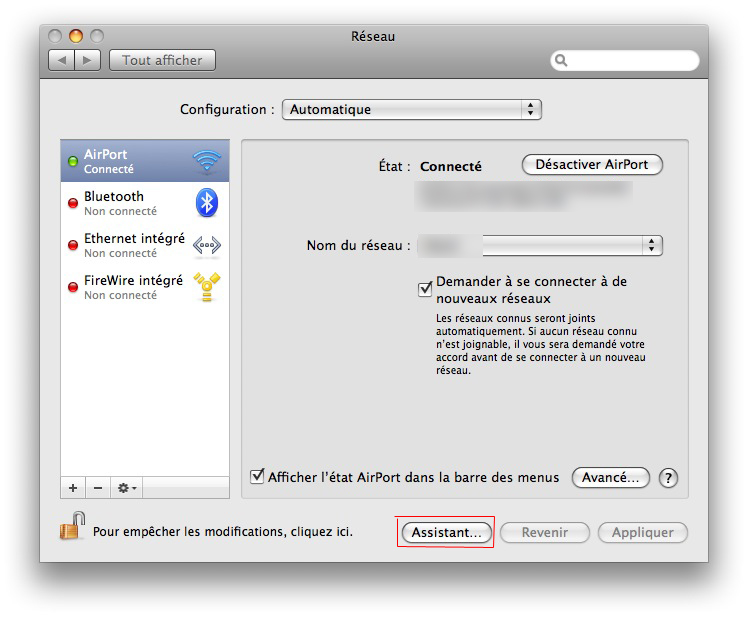This screenshot has height=617, width=748.
Task: Open the Nom du réseau dropdown
Action: tap(540, 245)
